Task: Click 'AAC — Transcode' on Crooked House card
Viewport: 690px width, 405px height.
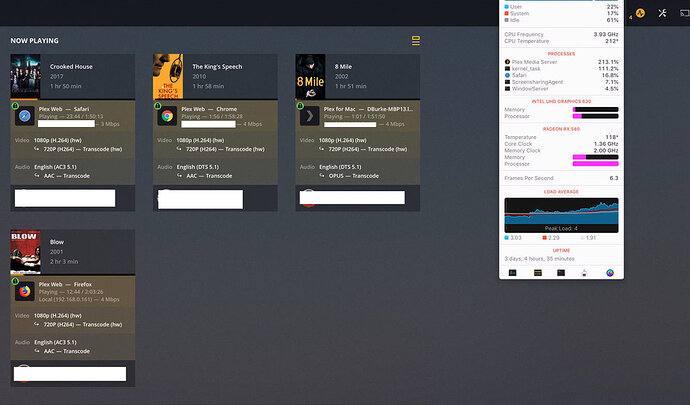Action: coord(66,176)
